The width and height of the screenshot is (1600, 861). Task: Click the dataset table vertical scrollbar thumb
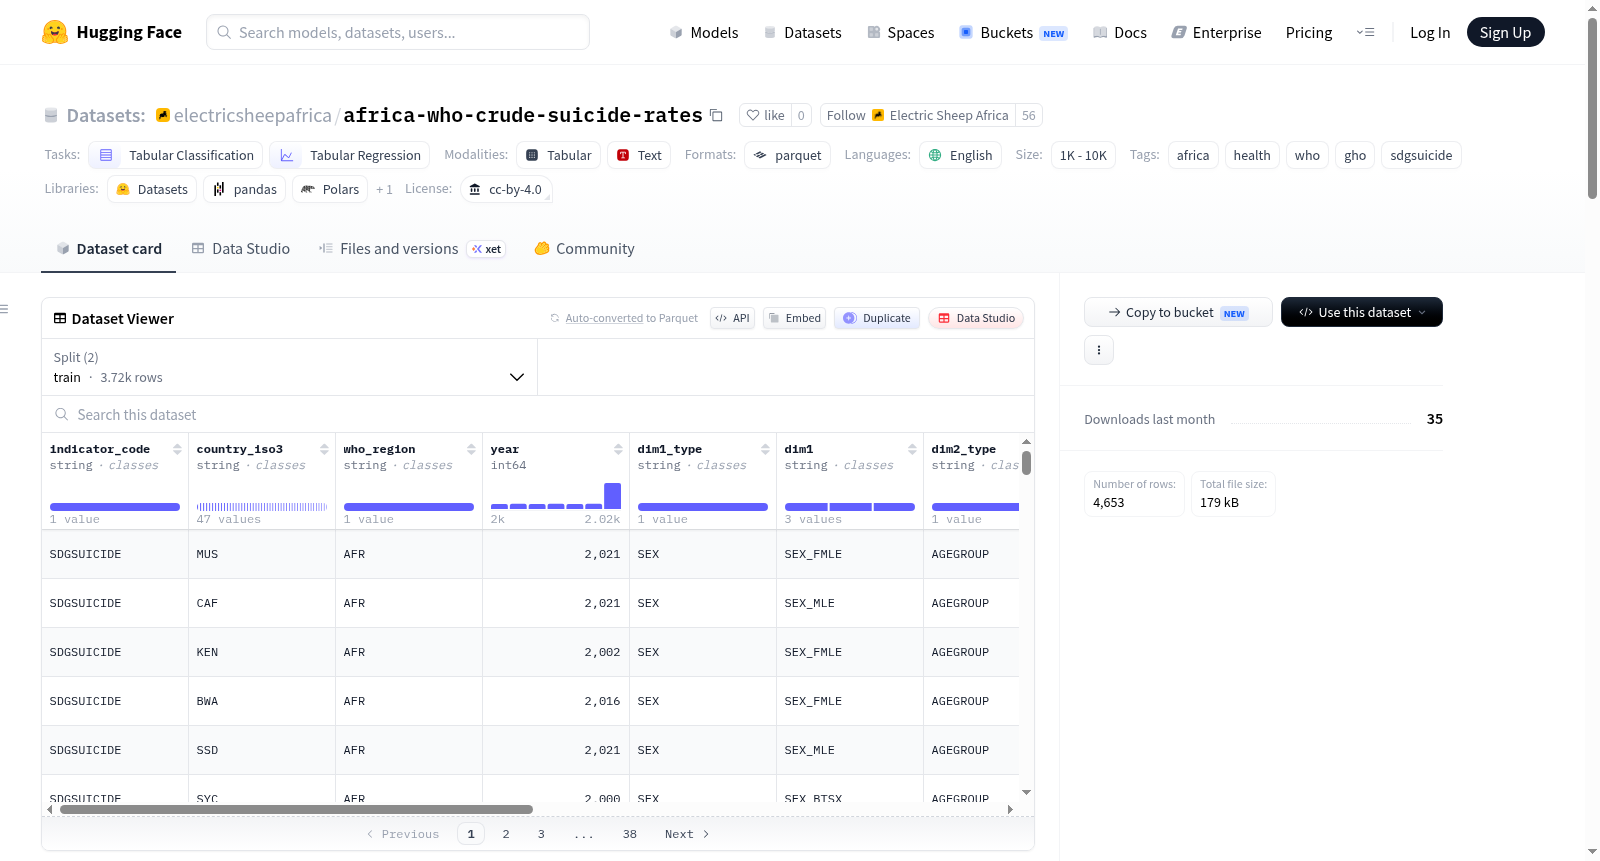[1026, 463]
